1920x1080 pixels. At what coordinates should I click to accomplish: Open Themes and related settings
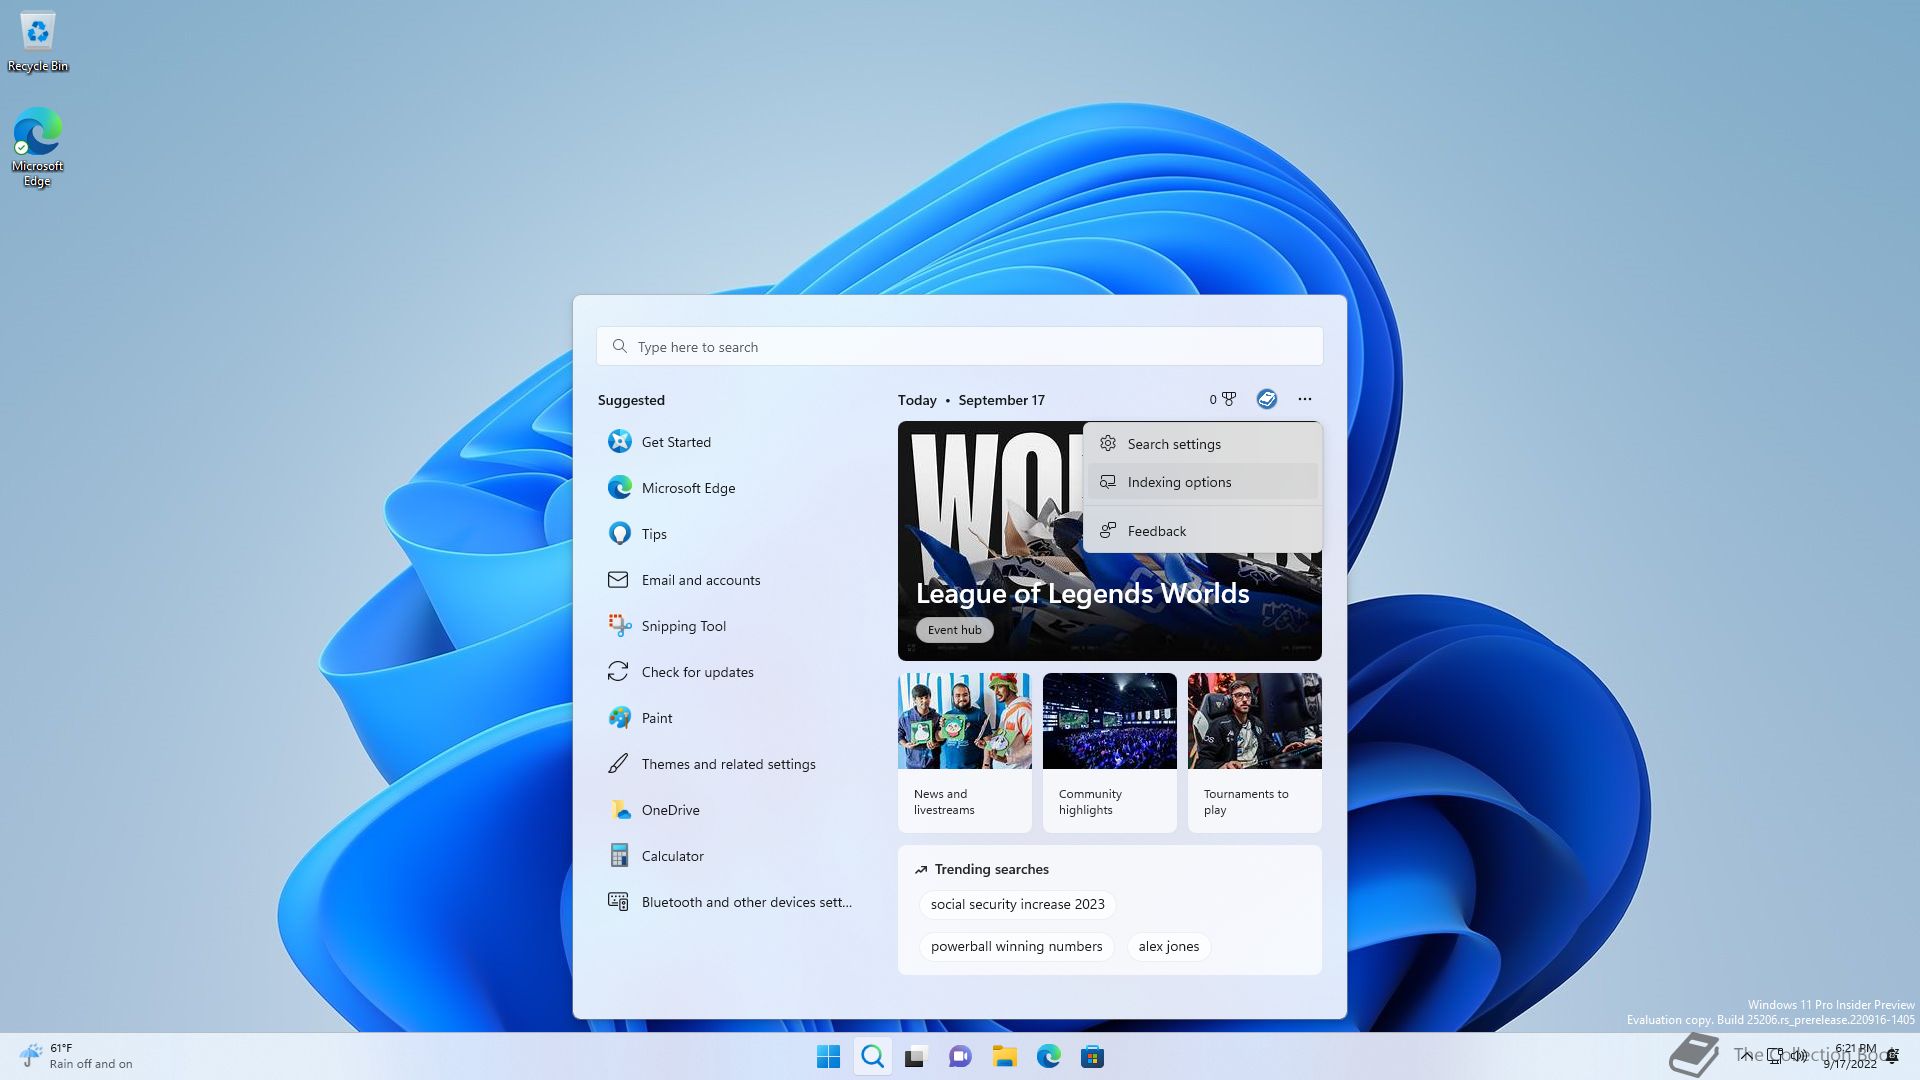pyautogui.click(x=727, y=763)
